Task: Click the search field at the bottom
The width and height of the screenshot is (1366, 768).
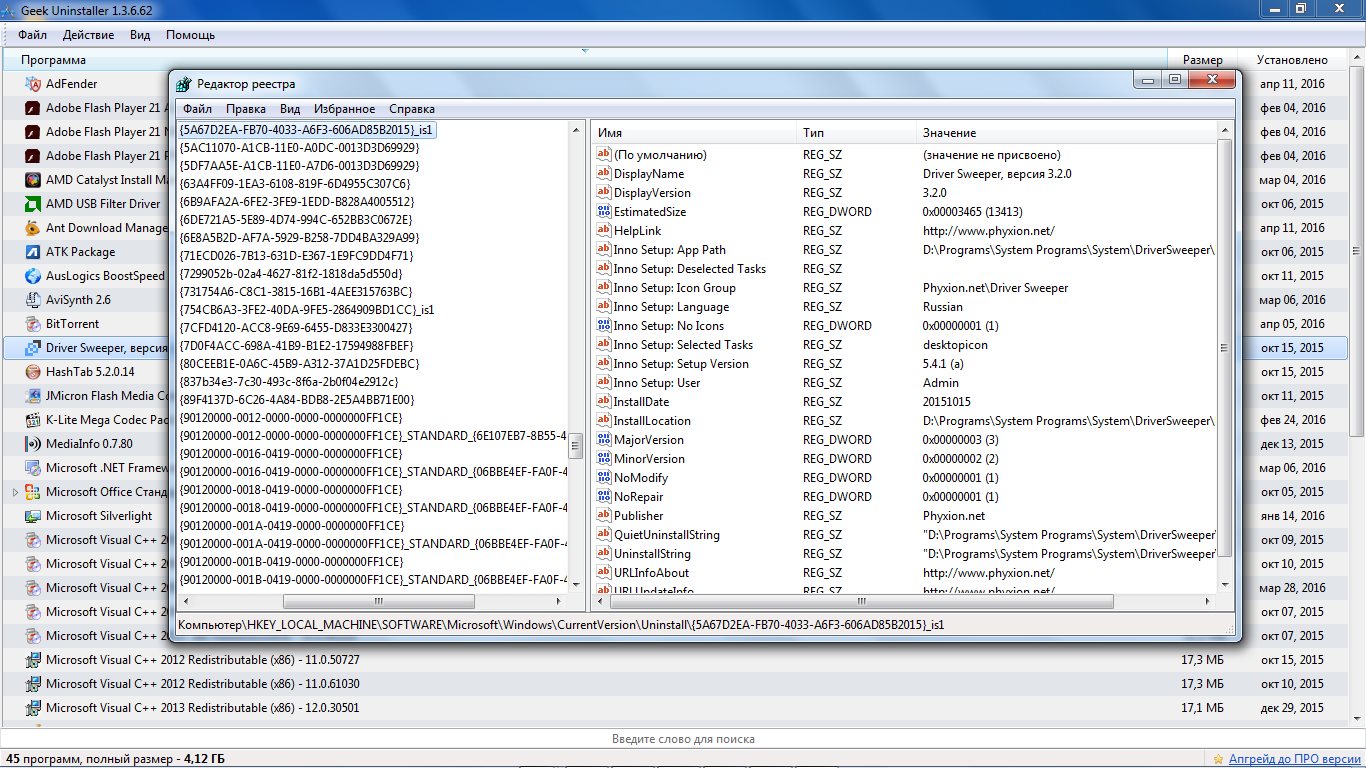Action: click(683, 739)
